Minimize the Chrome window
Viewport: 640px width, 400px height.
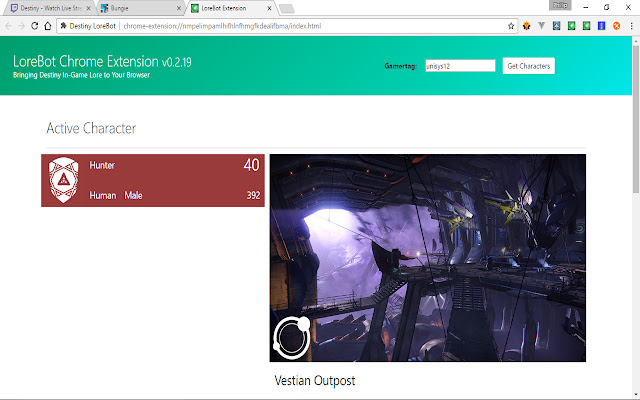(586, 7)
